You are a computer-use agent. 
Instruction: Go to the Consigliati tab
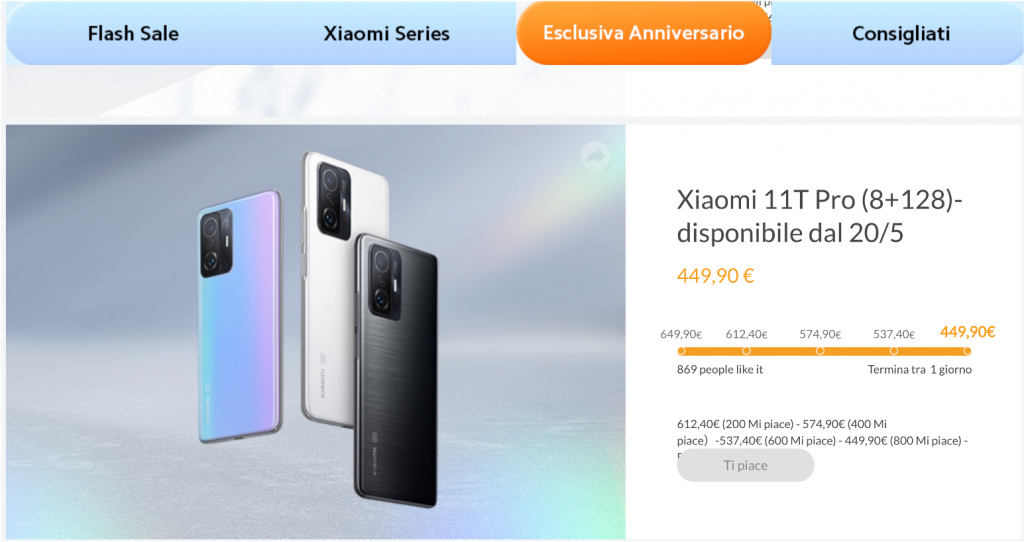coord(901,33)
